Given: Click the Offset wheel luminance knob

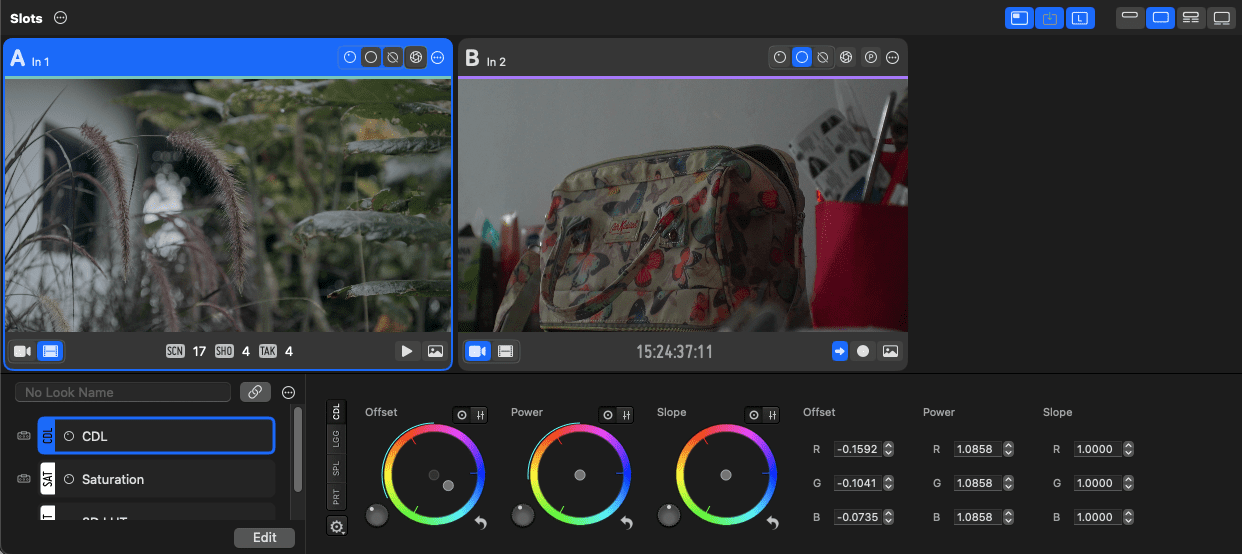Looking at the screenshot, I should [x=377, y=515].
